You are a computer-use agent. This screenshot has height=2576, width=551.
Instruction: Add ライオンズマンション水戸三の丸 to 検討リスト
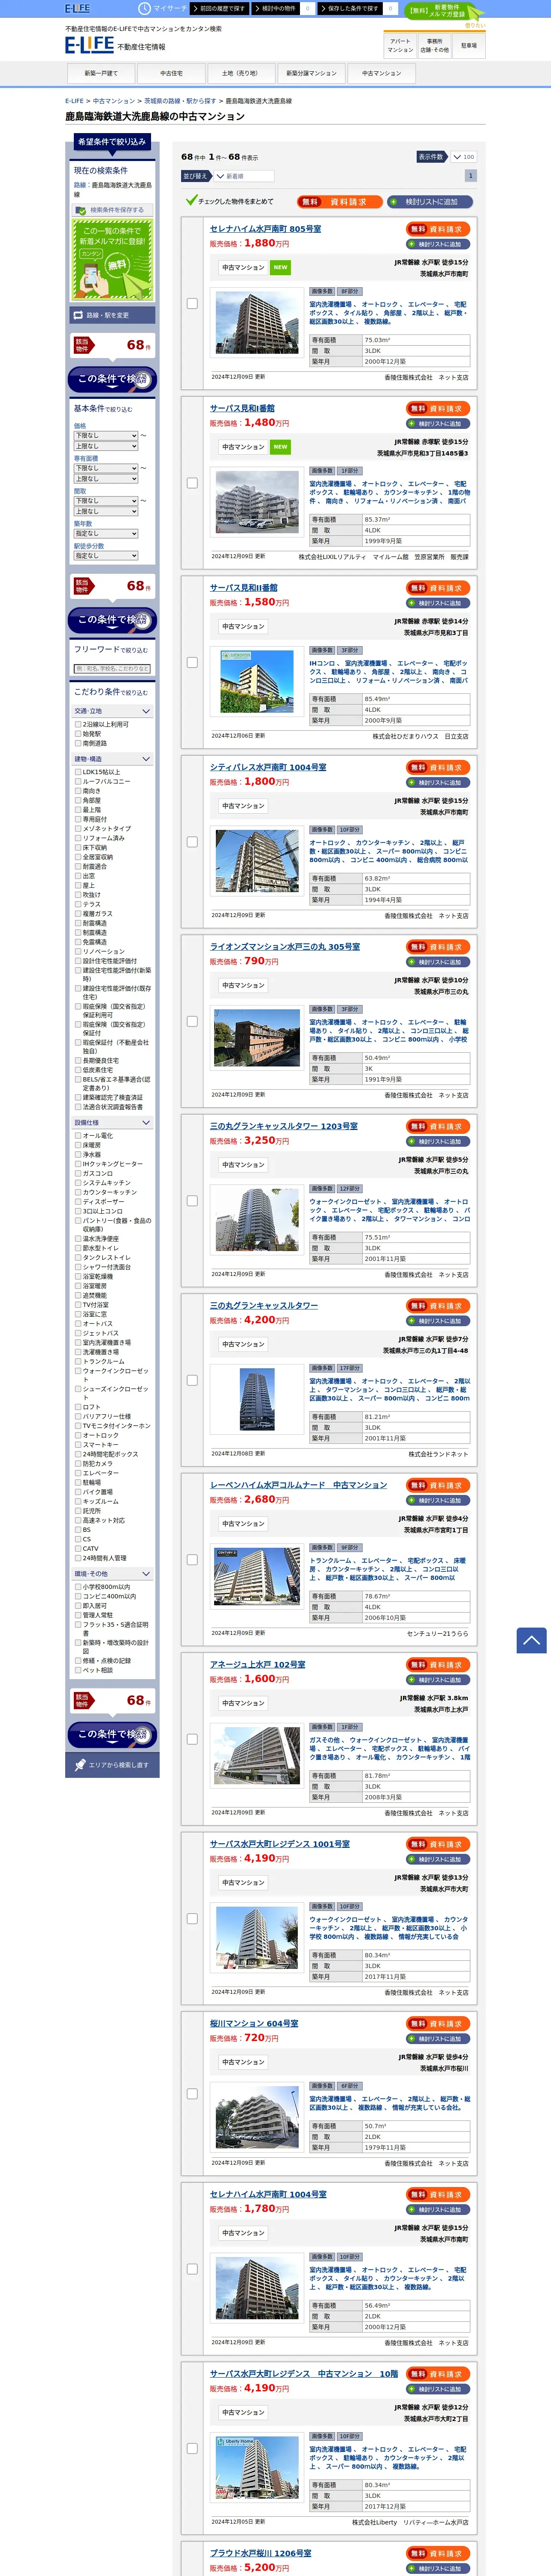tap(438, 962)
